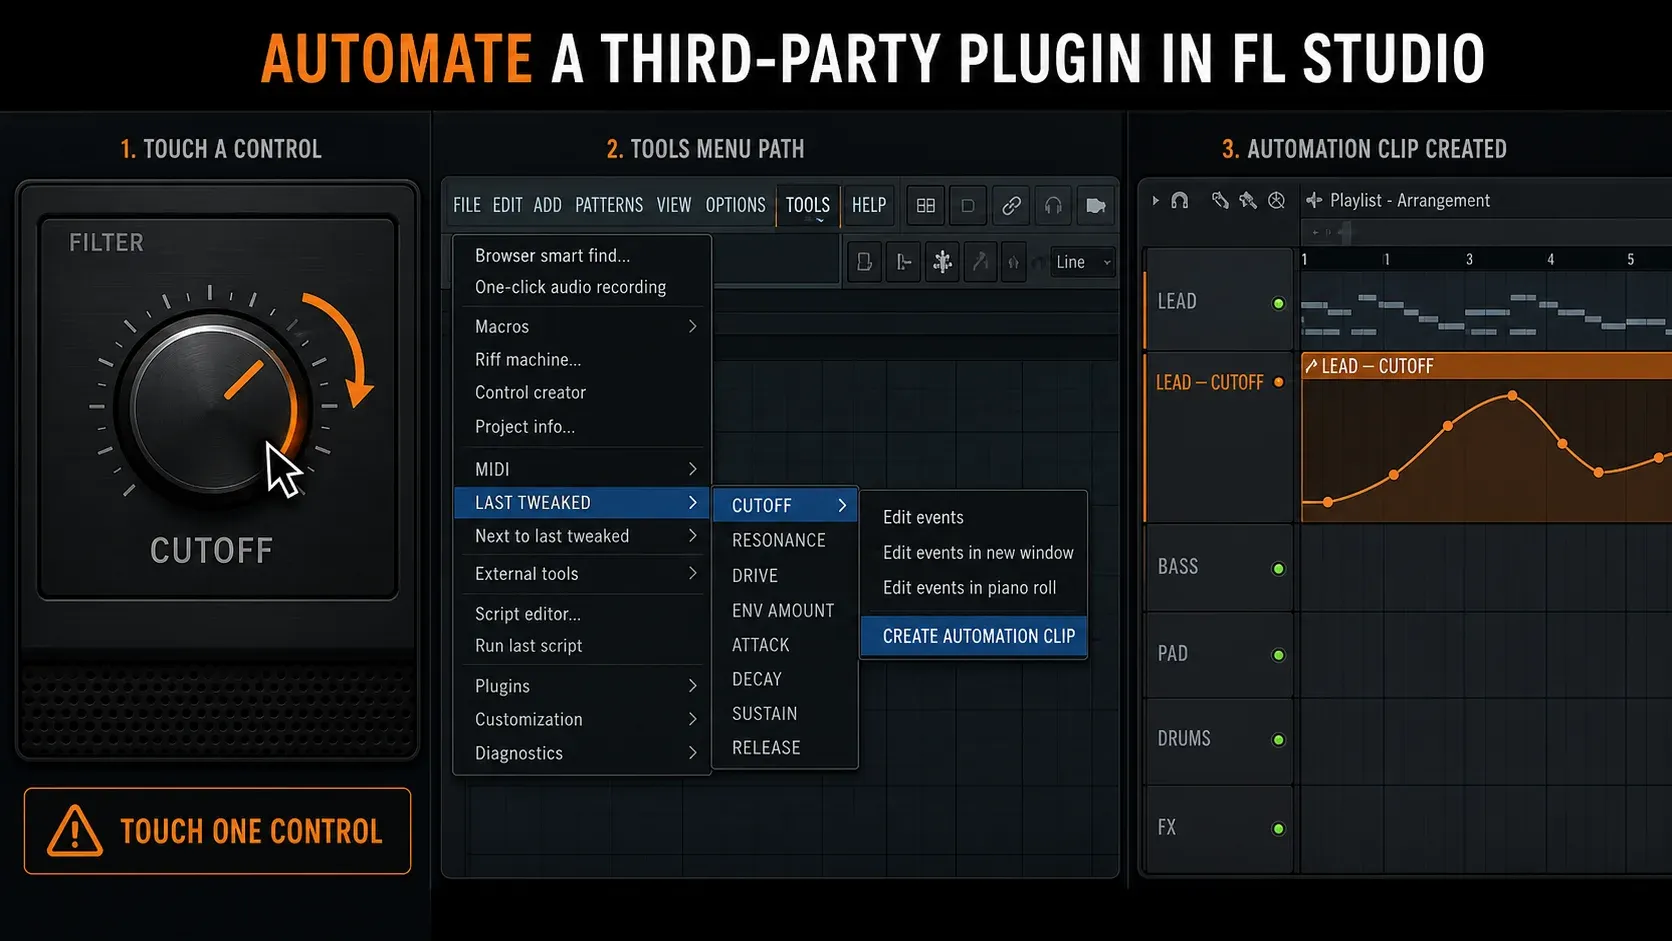The image size is (1672, 941).
Task: Click the square icon in the top toolbar
Action: tap(968, 205)
